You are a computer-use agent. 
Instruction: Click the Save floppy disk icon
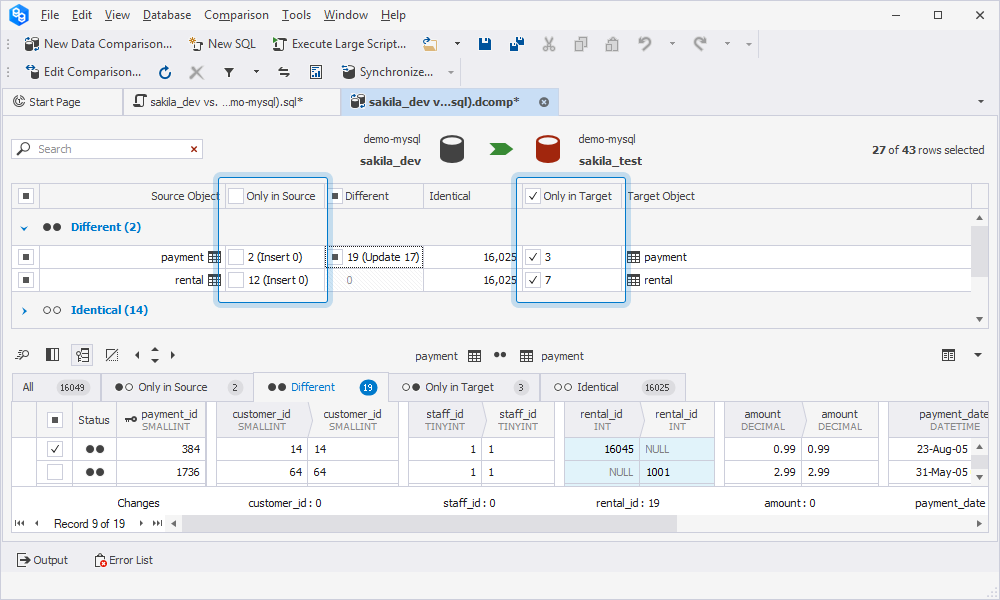tap(485, 44)
